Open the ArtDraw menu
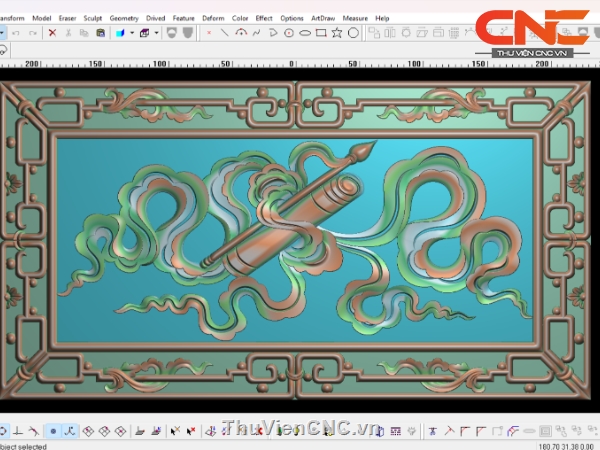The image size is (600, 450). [x=323, y=18]
